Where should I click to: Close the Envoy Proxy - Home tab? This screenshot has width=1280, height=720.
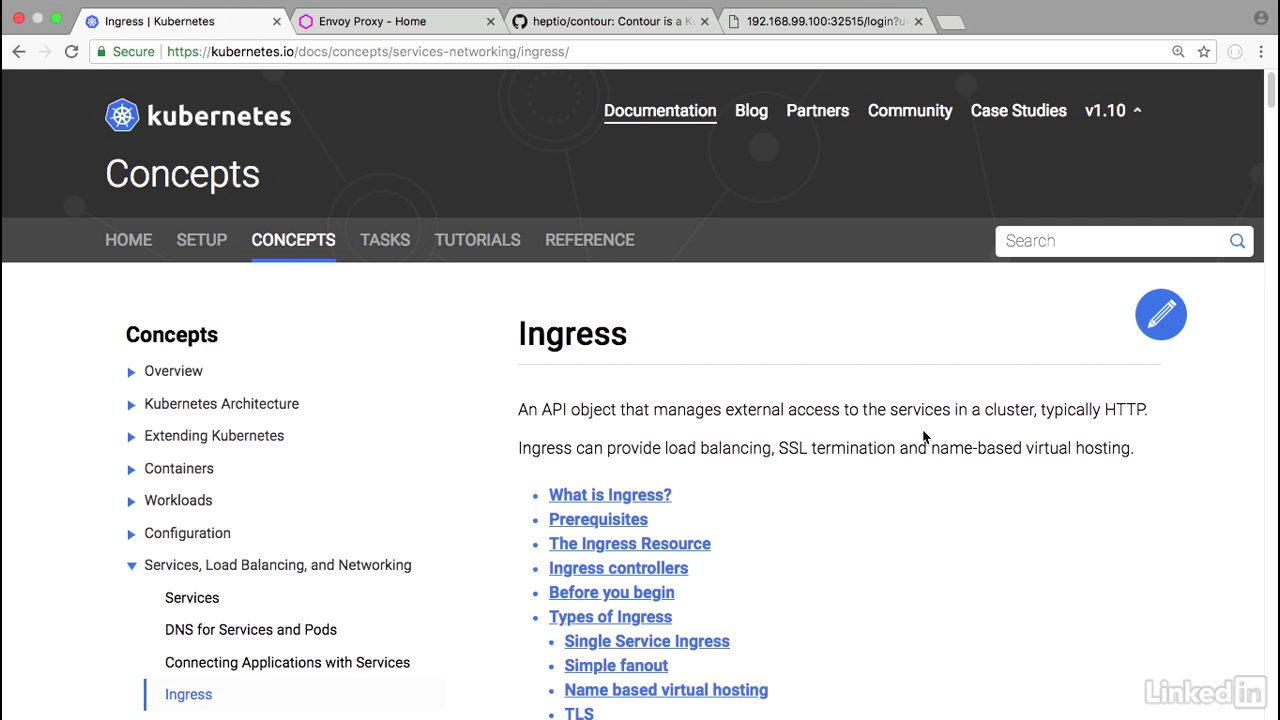(491, 21)
